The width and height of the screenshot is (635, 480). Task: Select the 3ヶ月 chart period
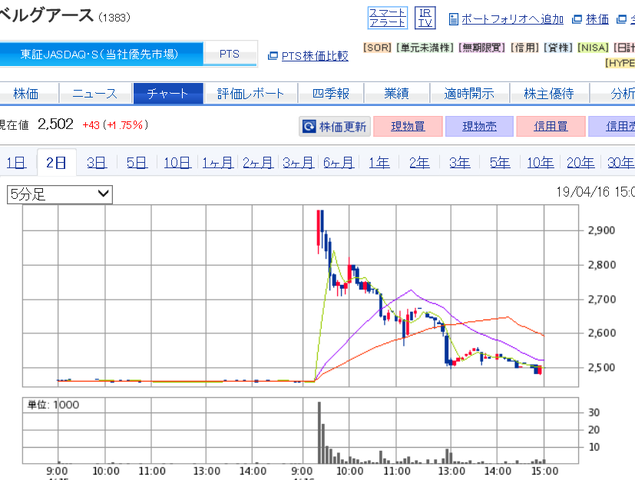click(x=298, y=163)
